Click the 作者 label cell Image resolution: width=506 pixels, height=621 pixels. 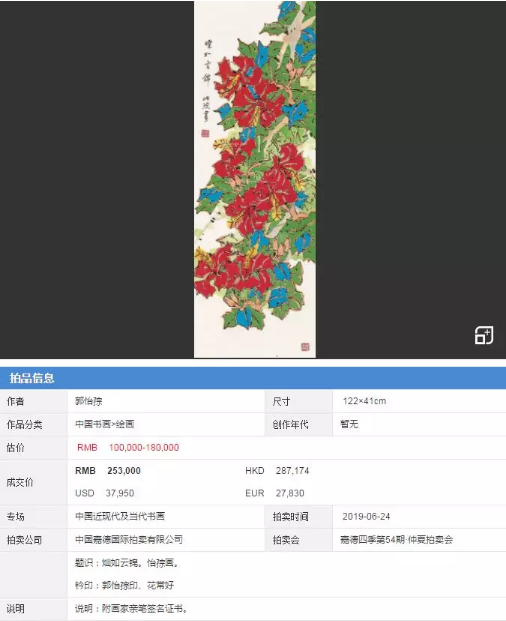click(34, 401)
